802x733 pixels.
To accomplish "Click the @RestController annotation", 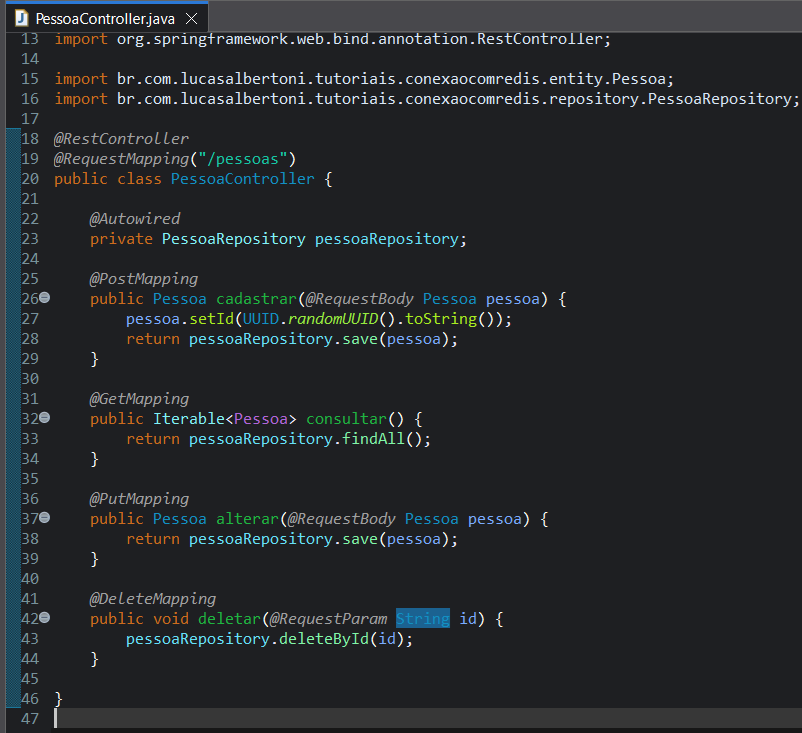I will click(x=121, y=138).
